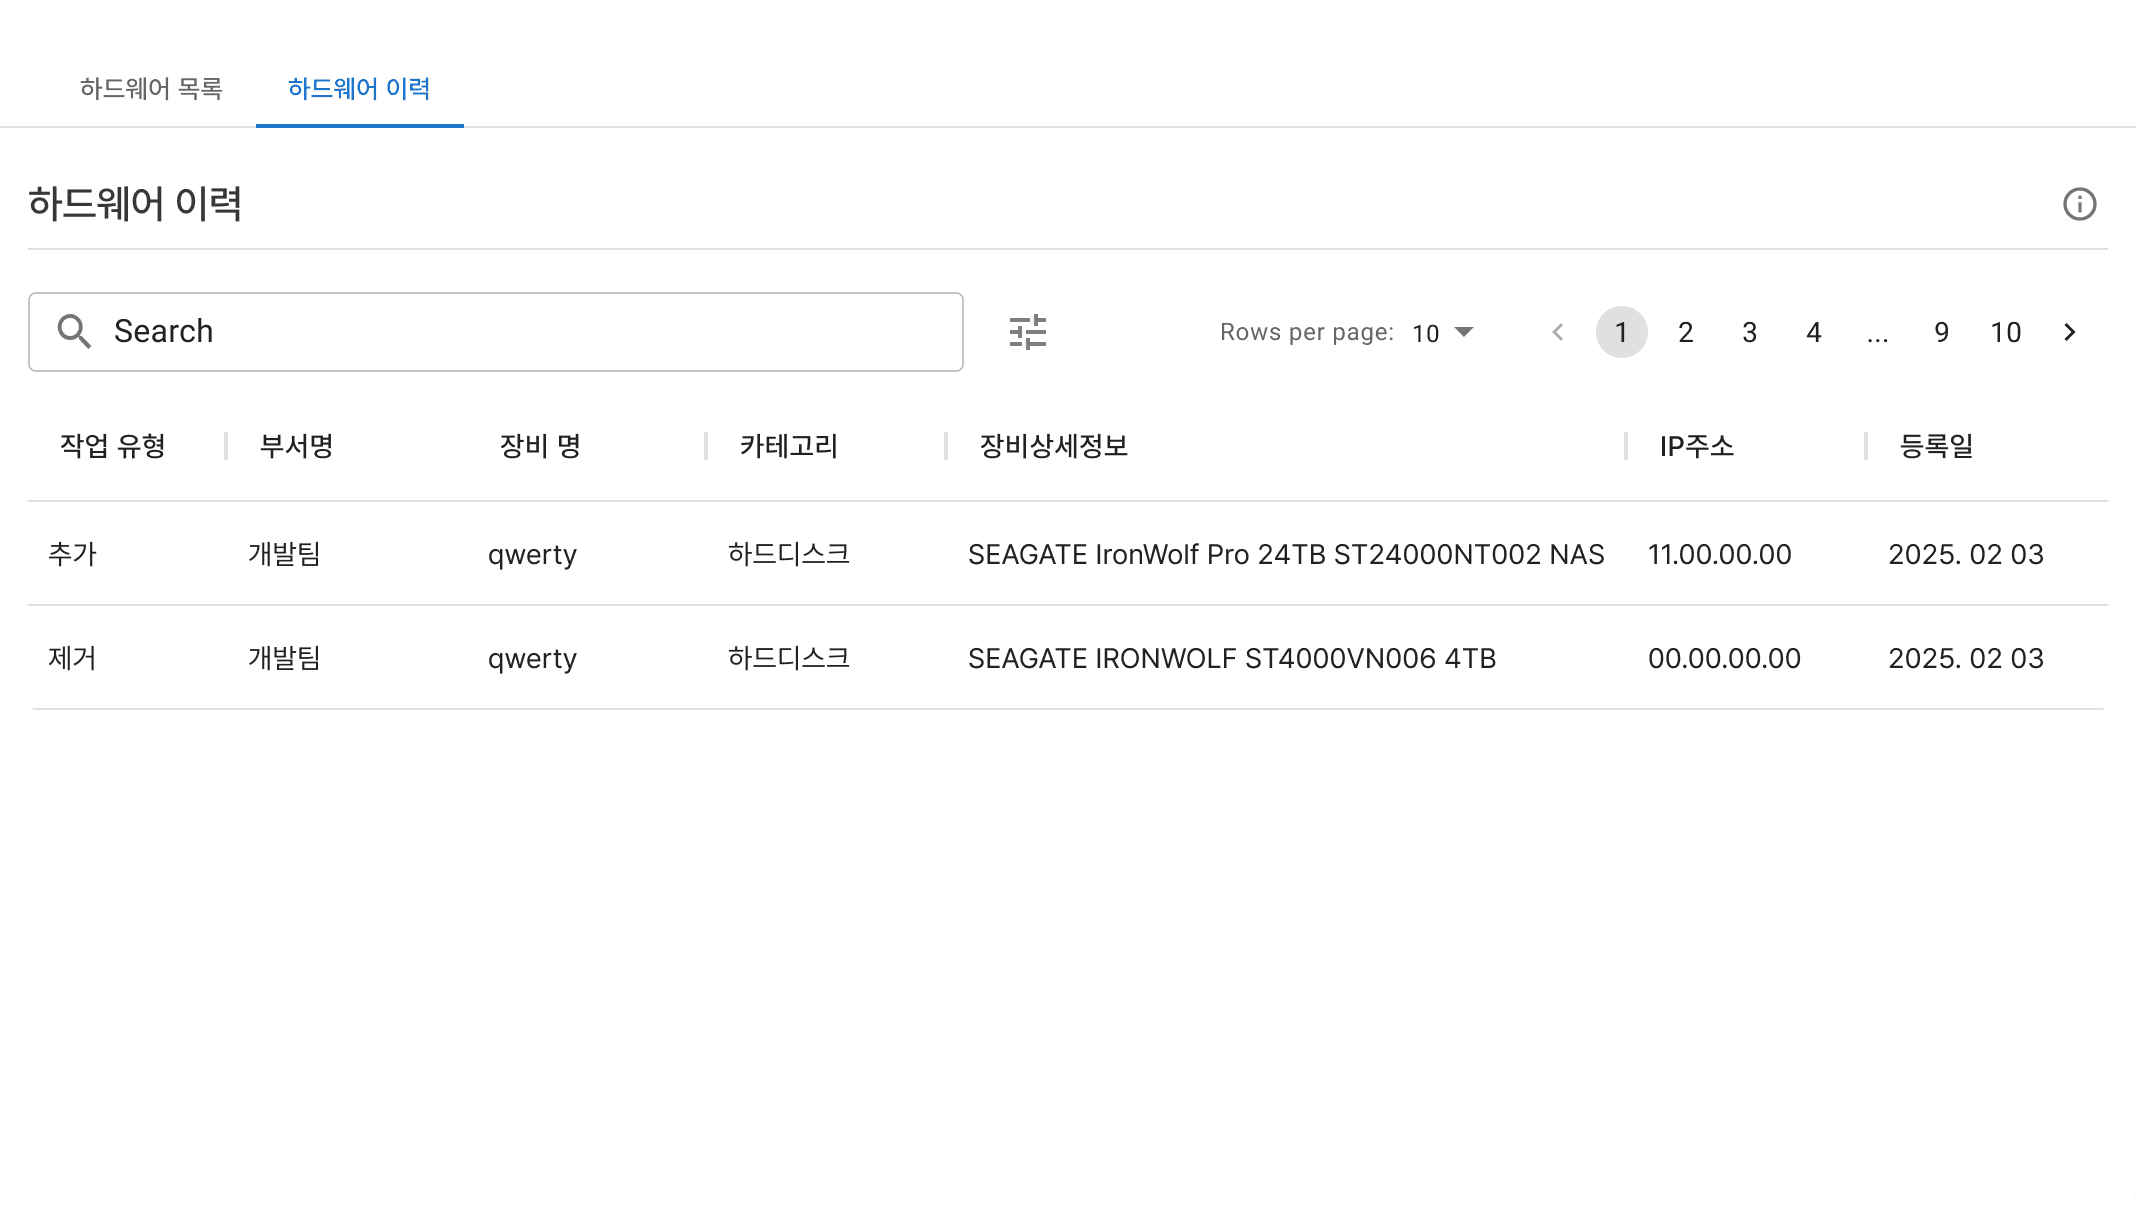Click the 작업 유형 column header
This screenshot has height=1222, width=2136.
click(112, 447)
